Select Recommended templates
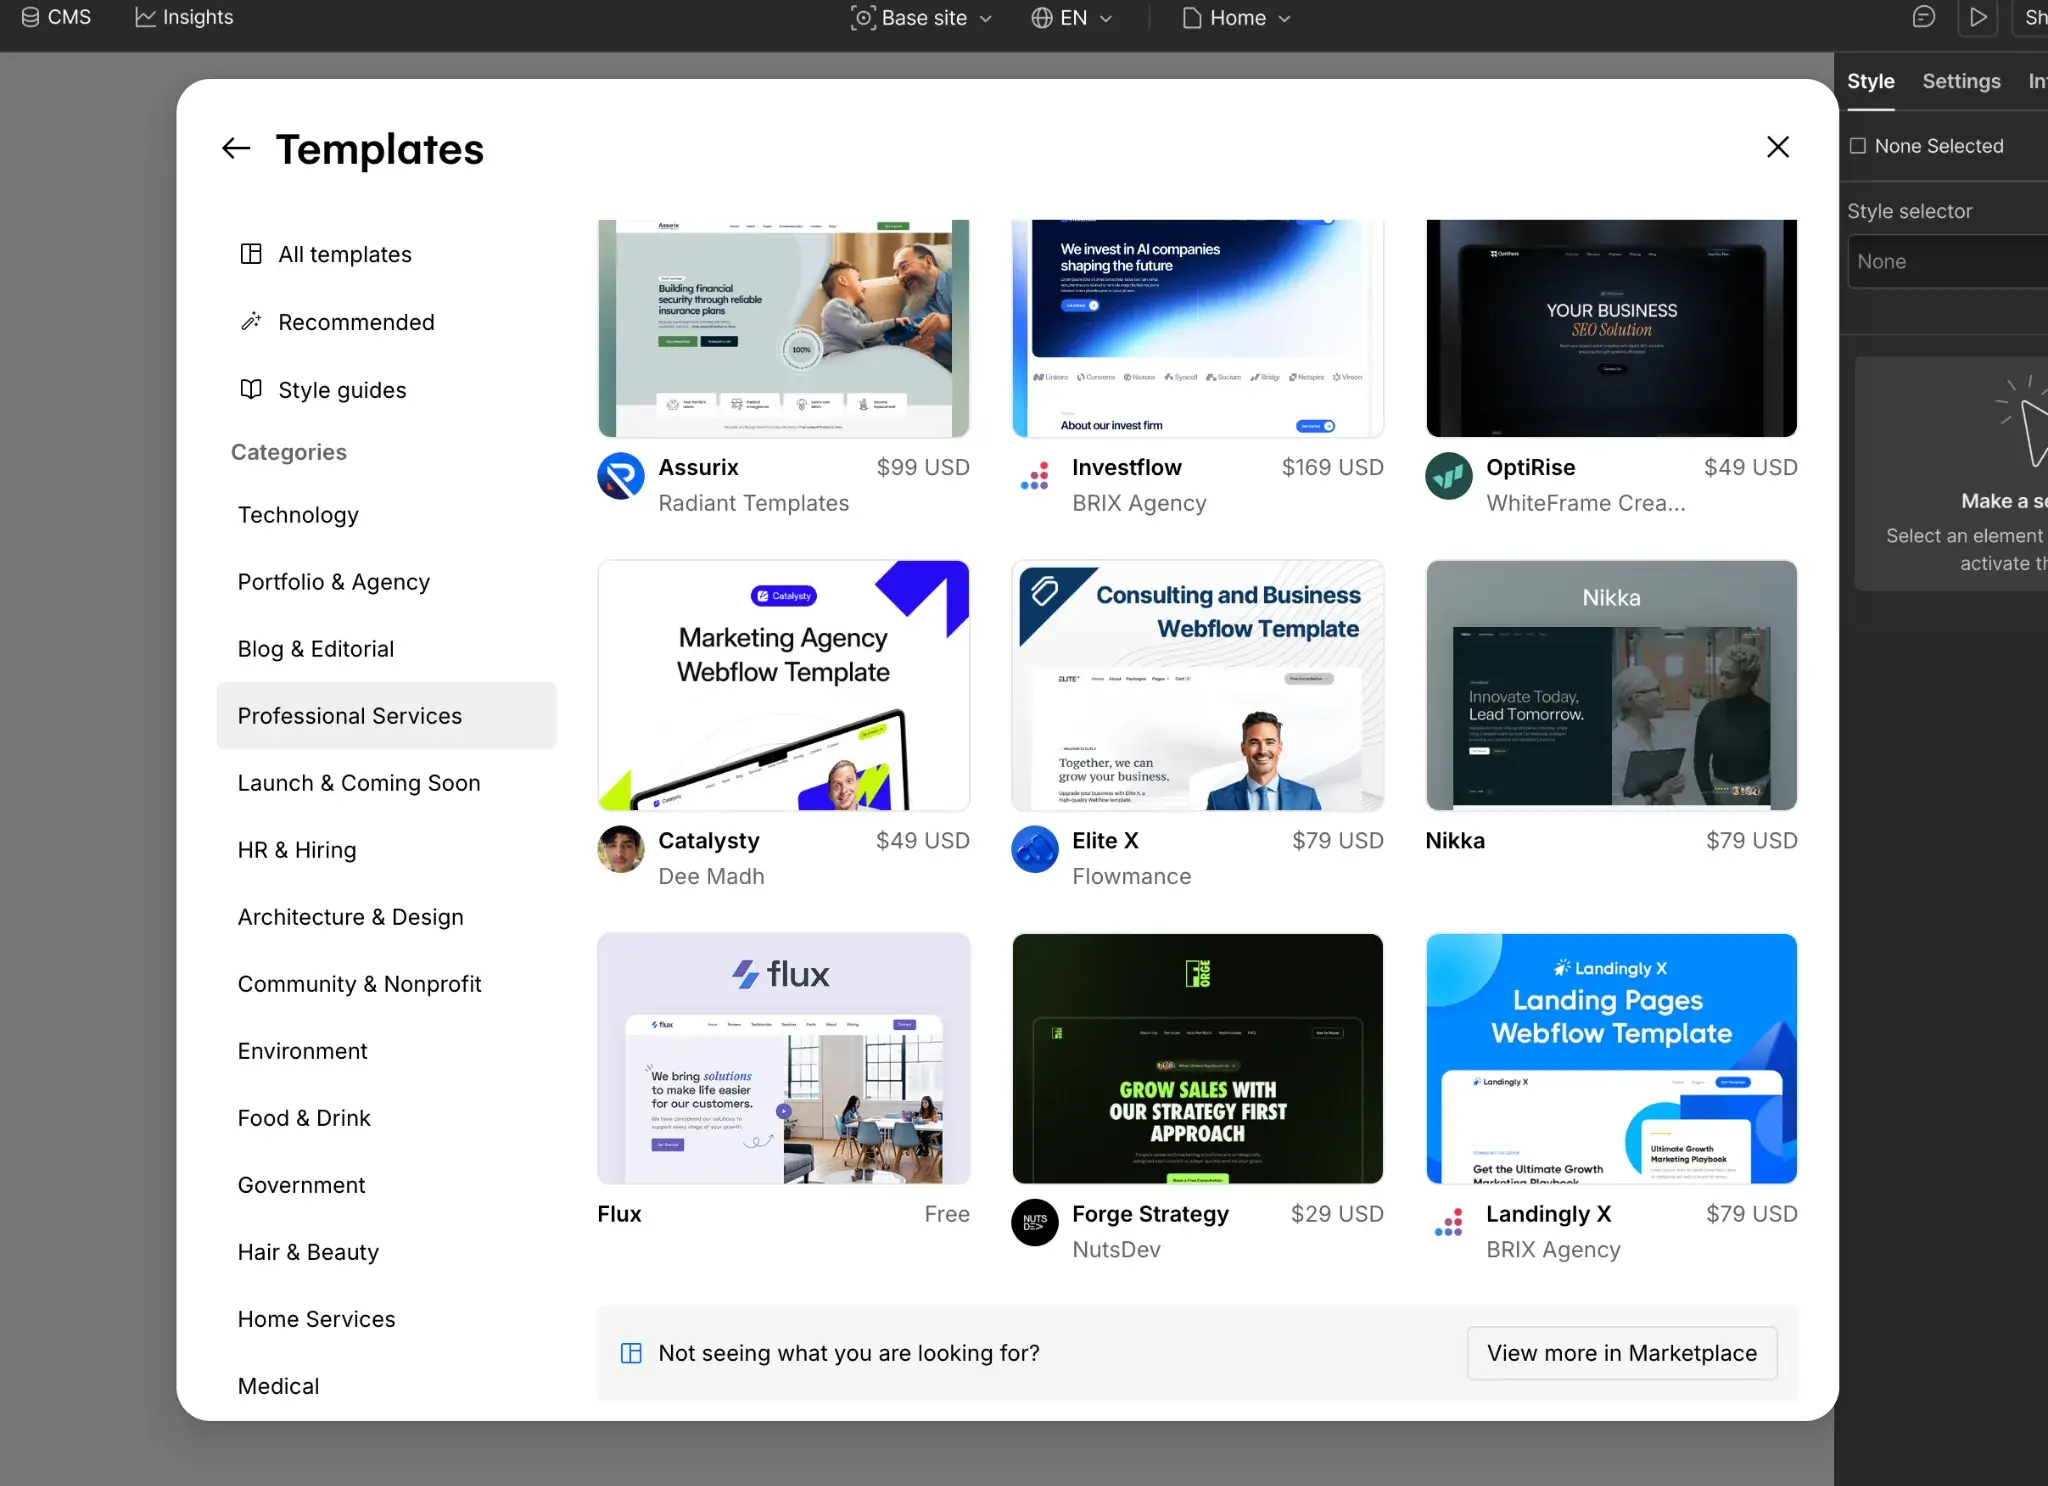 coord(386,322)
